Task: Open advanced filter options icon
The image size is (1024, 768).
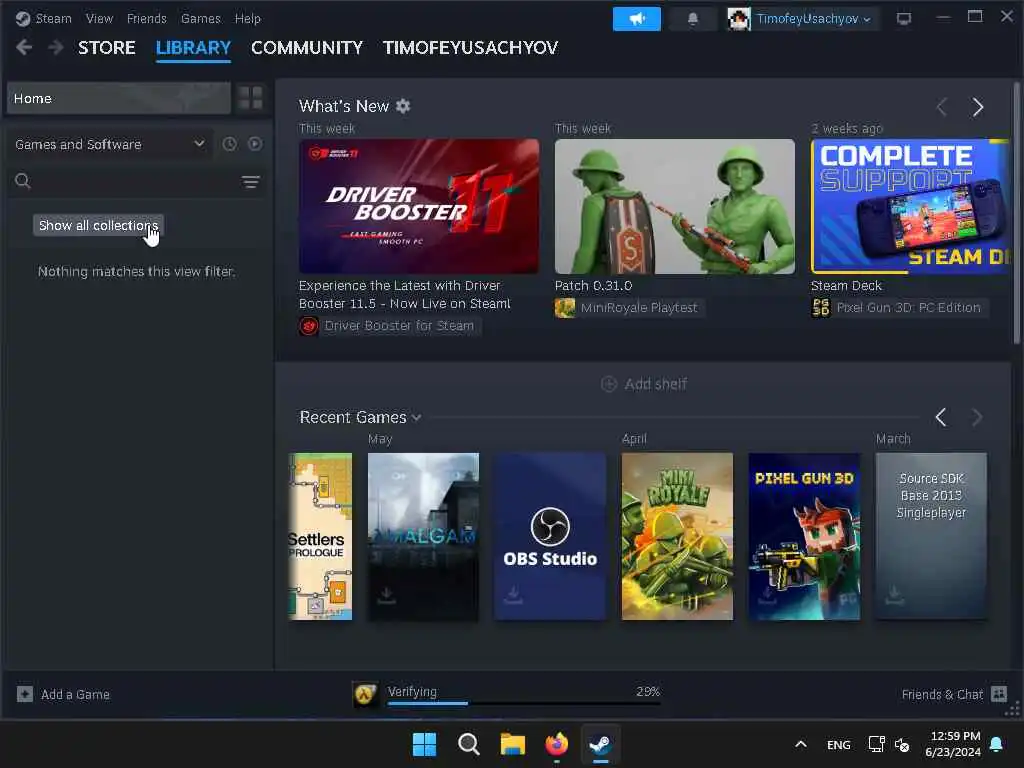Action: [x=251, y=182]
